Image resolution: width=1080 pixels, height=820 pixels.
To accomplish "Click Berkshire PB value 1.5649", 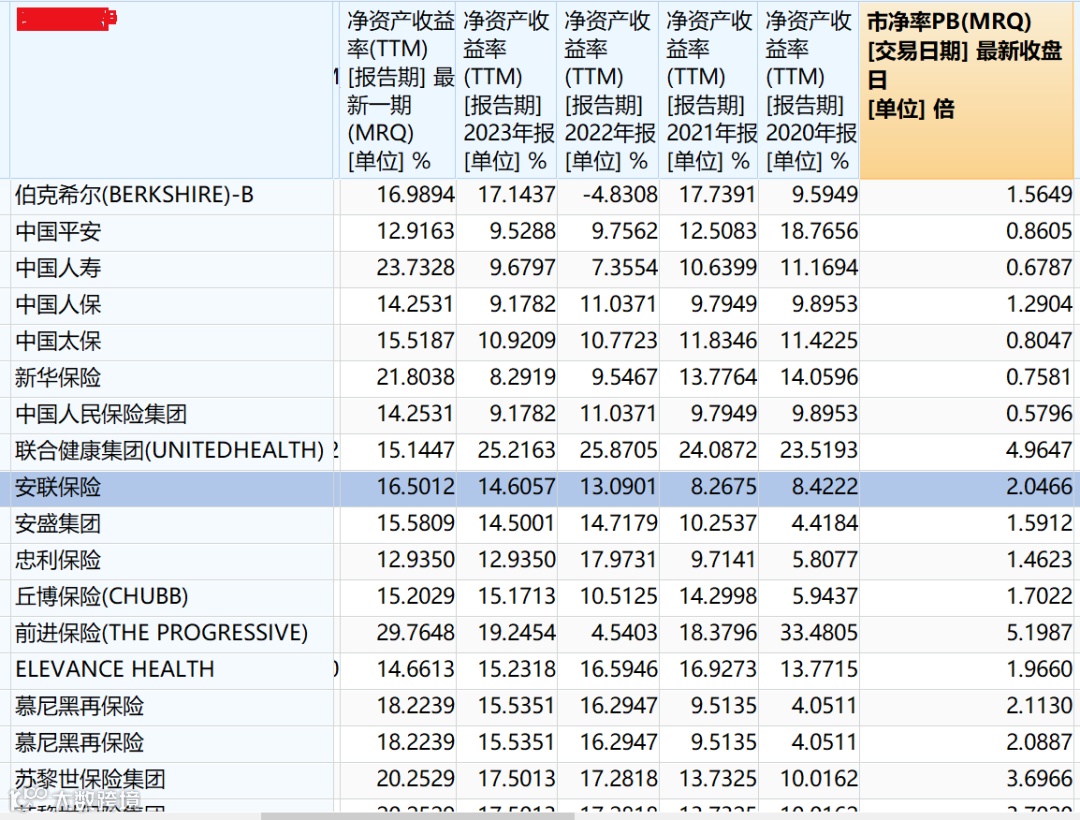I will point(1039,195).
